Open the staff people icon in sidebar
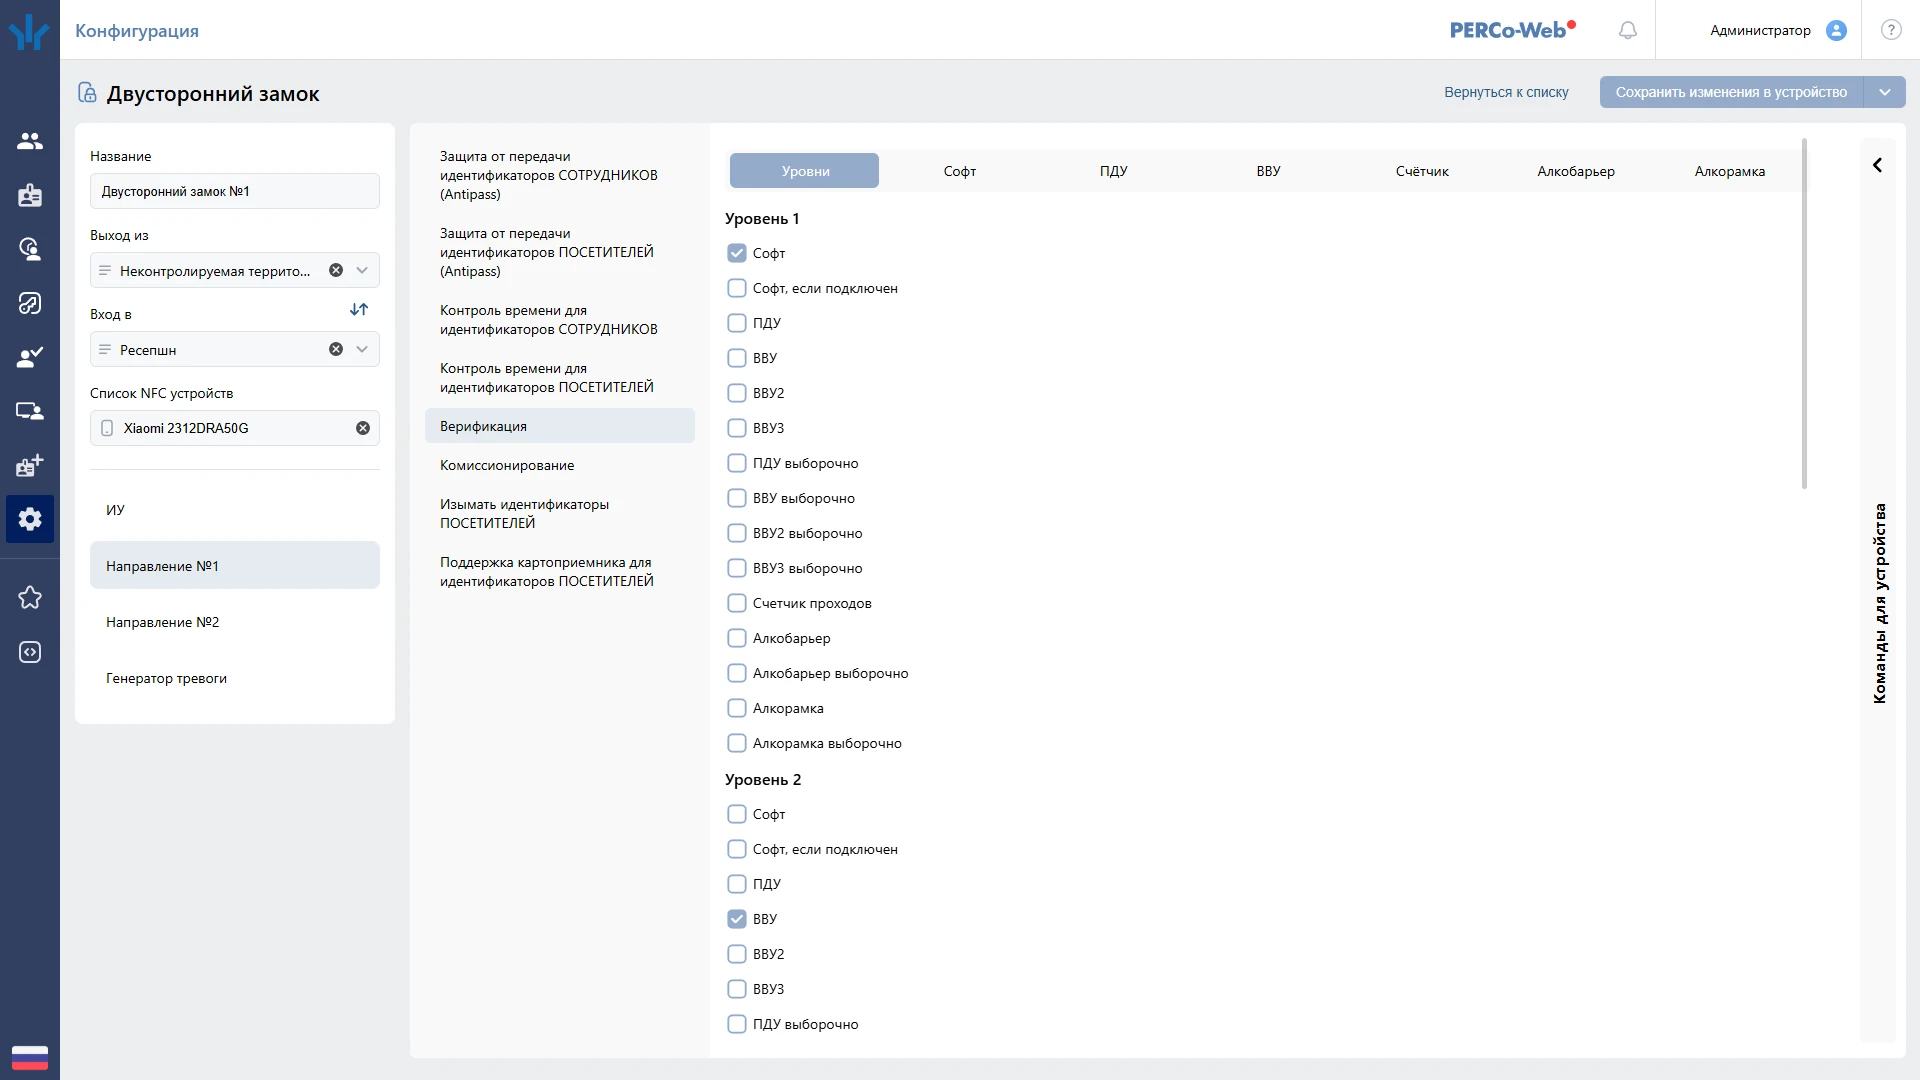Viewport: 1920px width, 1080px height. coord(30,141)
